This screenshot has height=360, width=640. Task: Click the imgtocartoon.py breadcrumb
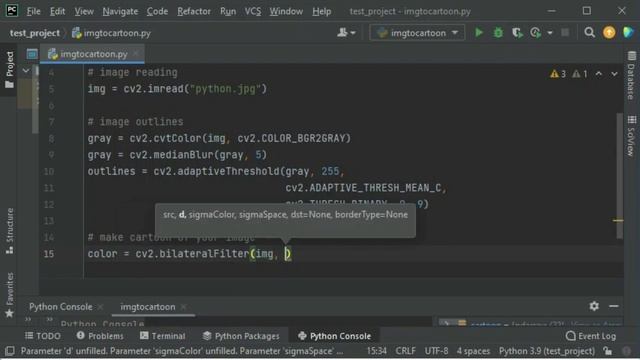click(x=111, y=33)
